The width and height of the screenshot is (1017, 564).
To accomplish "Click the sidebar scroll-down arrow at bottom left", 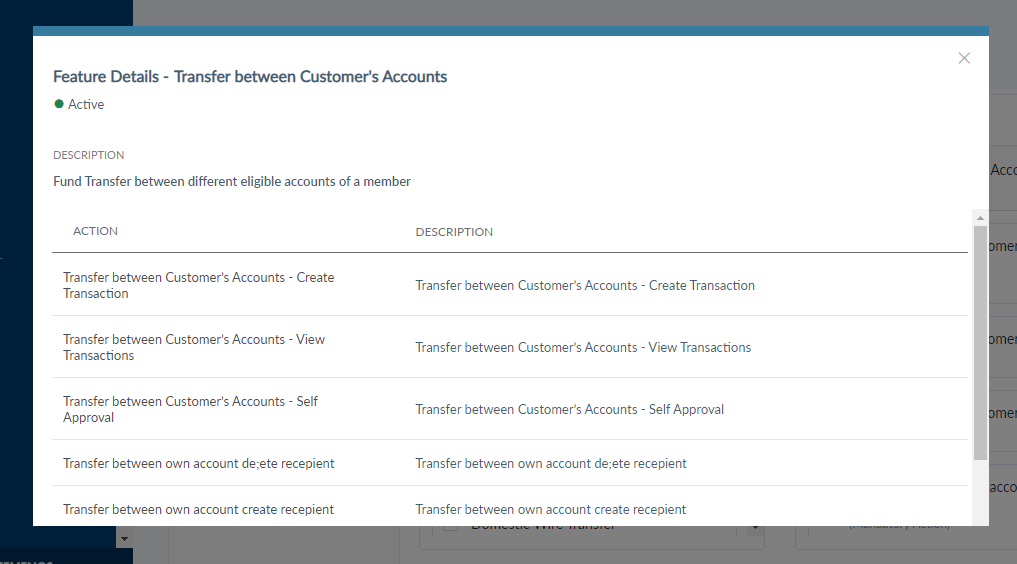I will point(124,539).
